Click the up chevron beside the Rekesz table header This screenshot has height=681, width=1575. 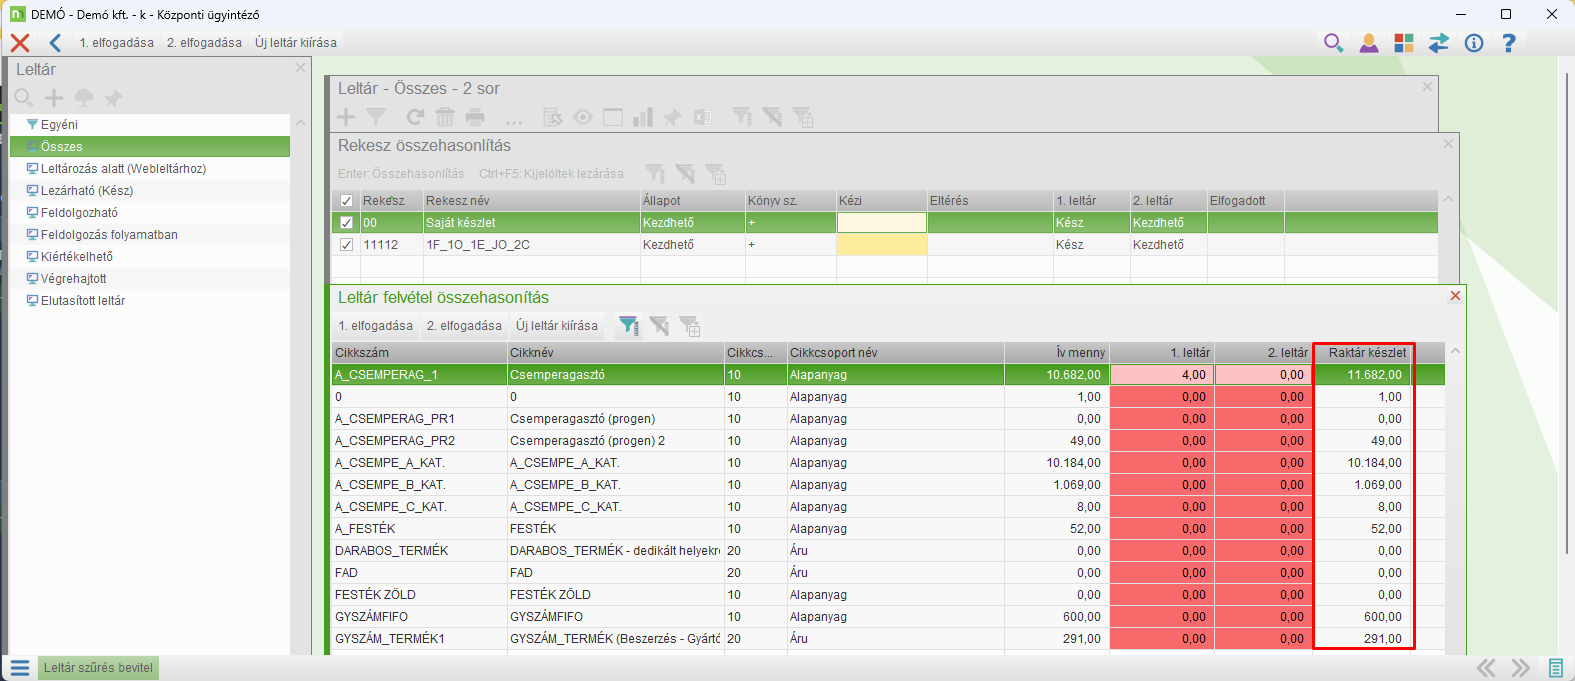pos(1448,200)
